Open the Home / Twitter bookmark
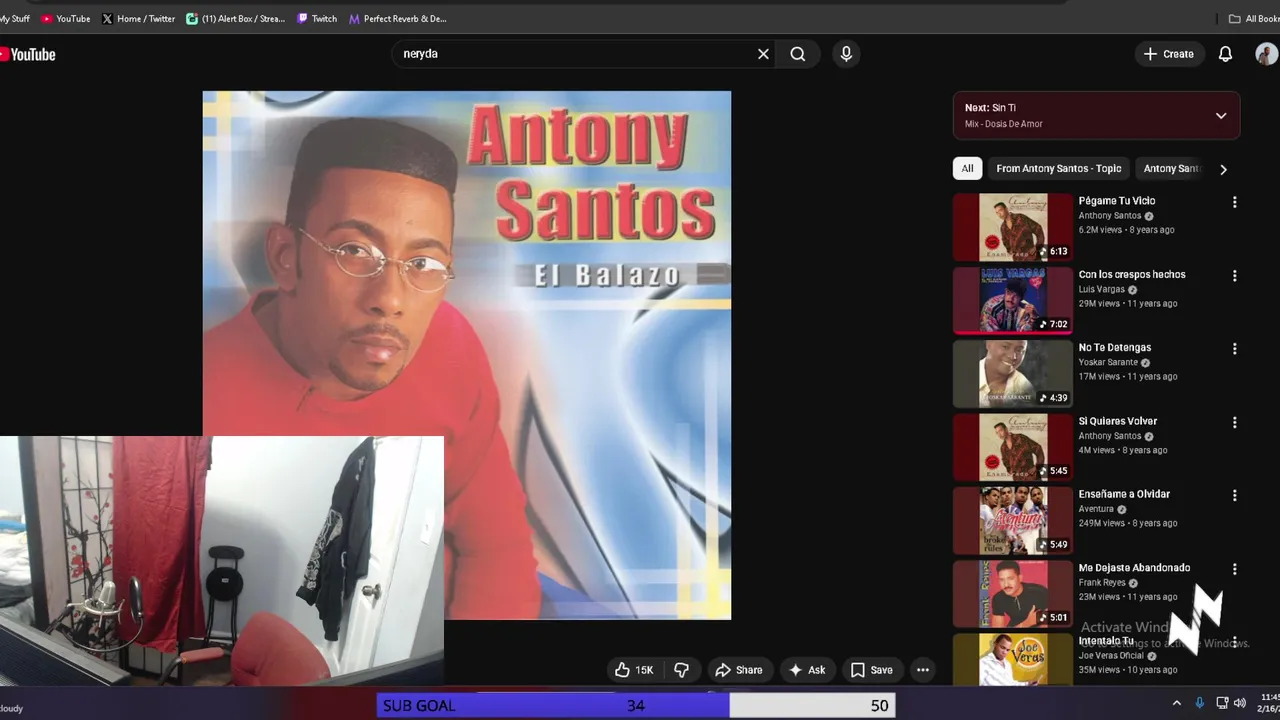 (138, 18)
